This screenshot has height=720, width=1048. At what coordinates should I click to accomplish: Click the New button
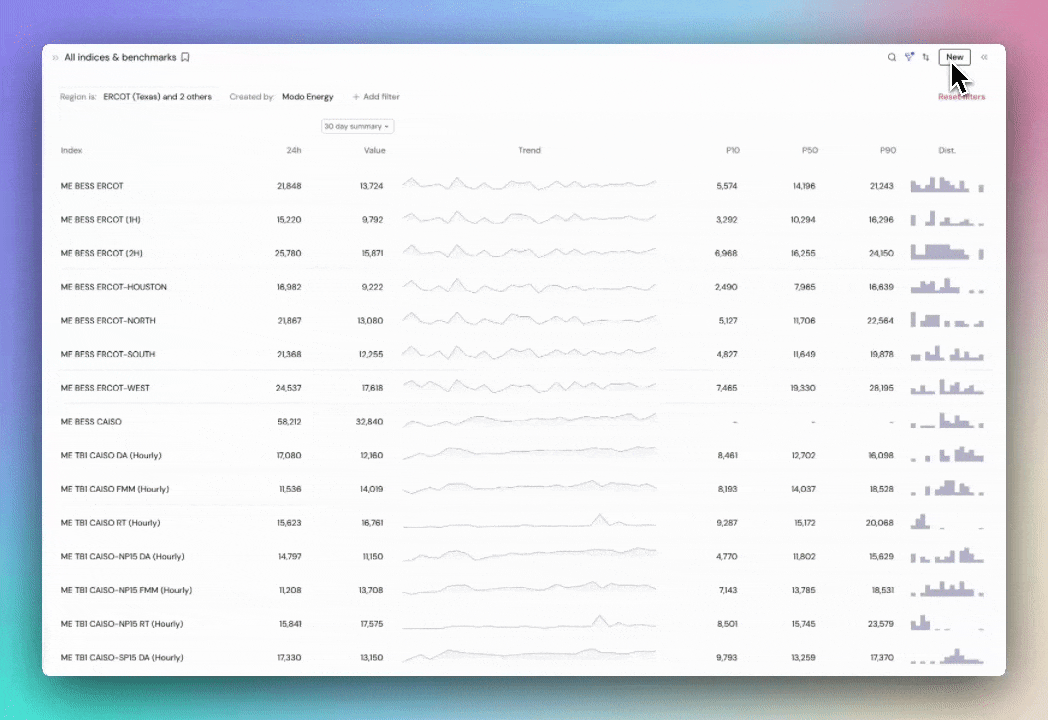pyautogui.click(x=955, y=58)
